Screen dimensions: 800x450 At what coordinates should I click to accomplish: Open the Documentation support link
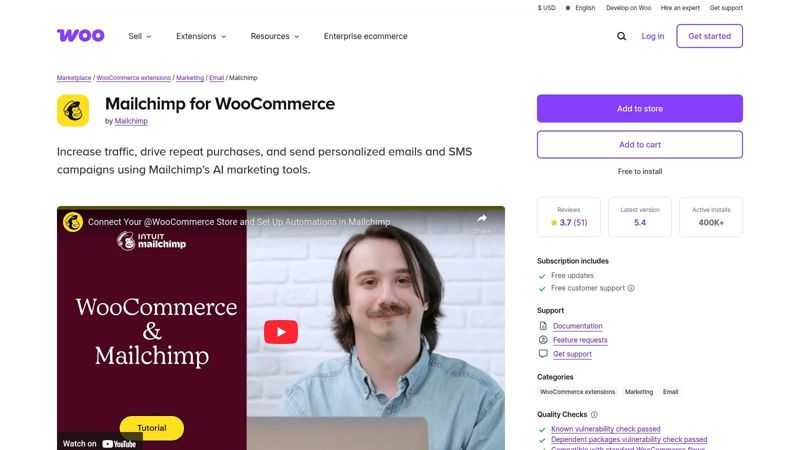coord(578,326)
